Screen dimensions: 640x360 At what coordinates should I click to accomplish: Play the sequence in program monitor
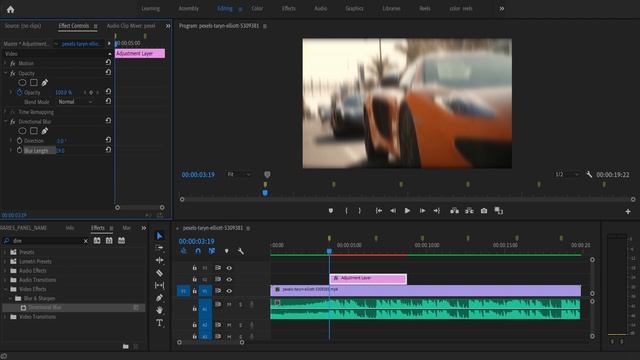tap(407, 211)
